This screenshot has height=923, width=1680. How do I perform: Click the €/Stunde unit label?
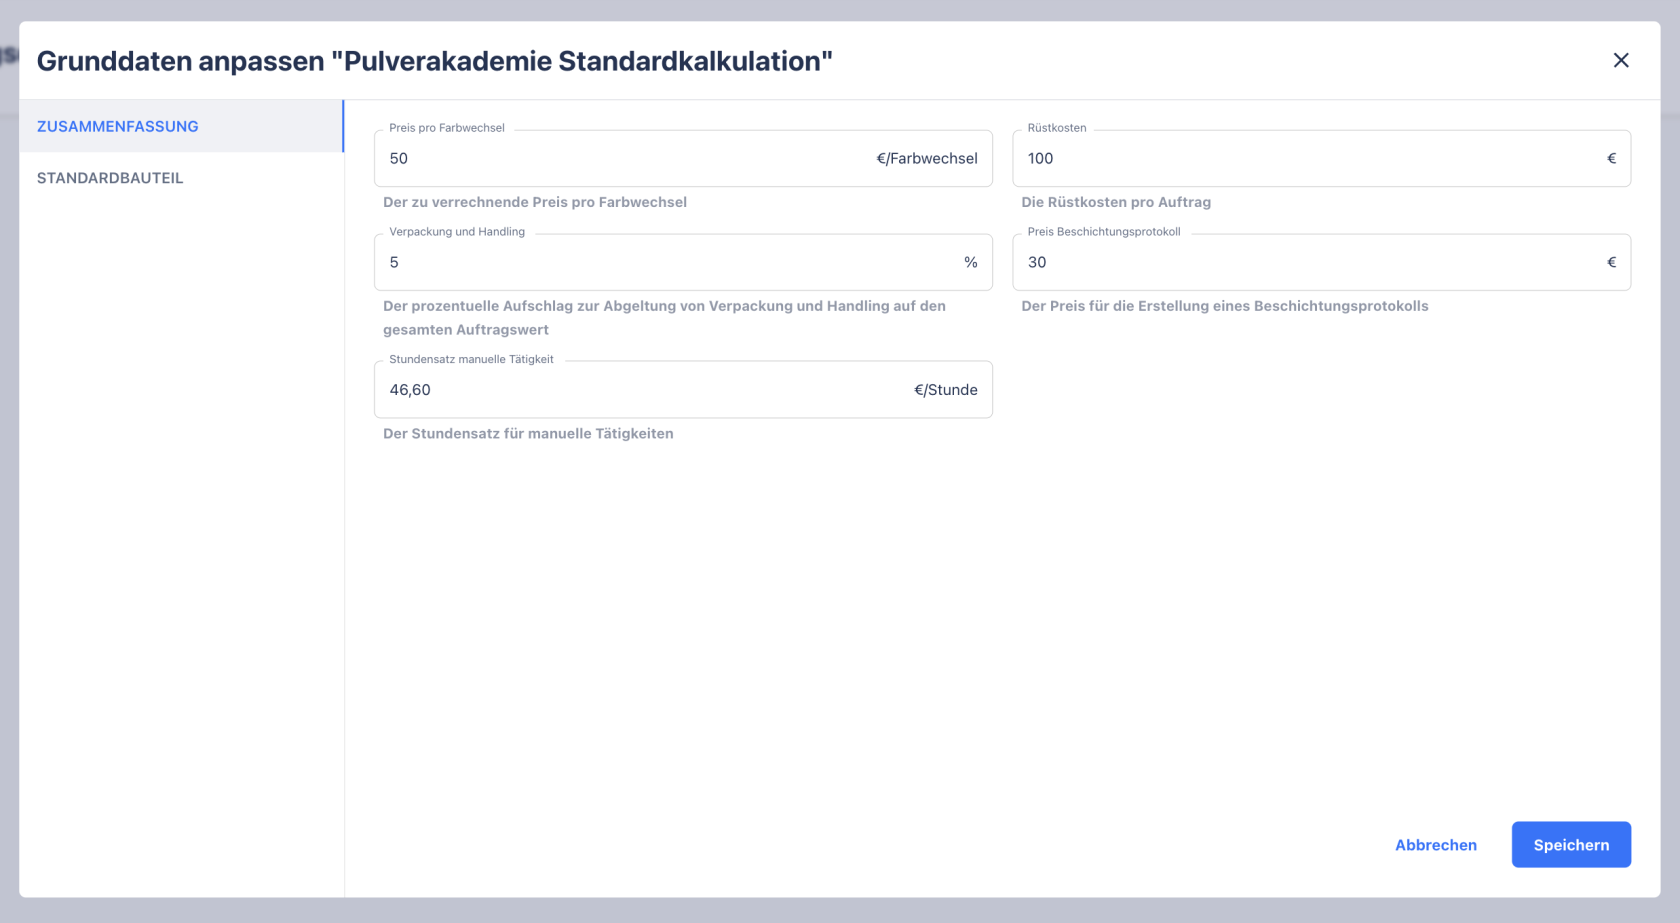coord(946,390)
